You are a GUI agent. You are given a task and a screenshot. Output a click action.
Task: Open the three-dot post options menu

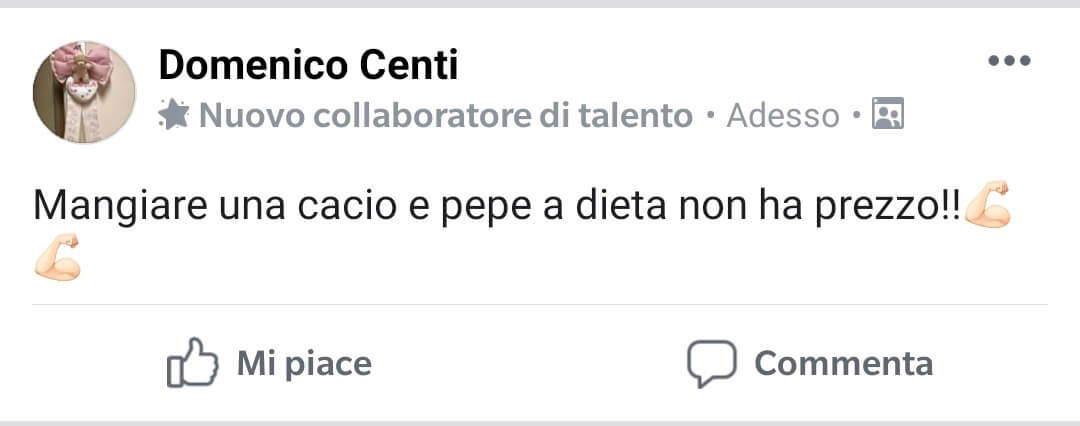(x=1009, y=61)
